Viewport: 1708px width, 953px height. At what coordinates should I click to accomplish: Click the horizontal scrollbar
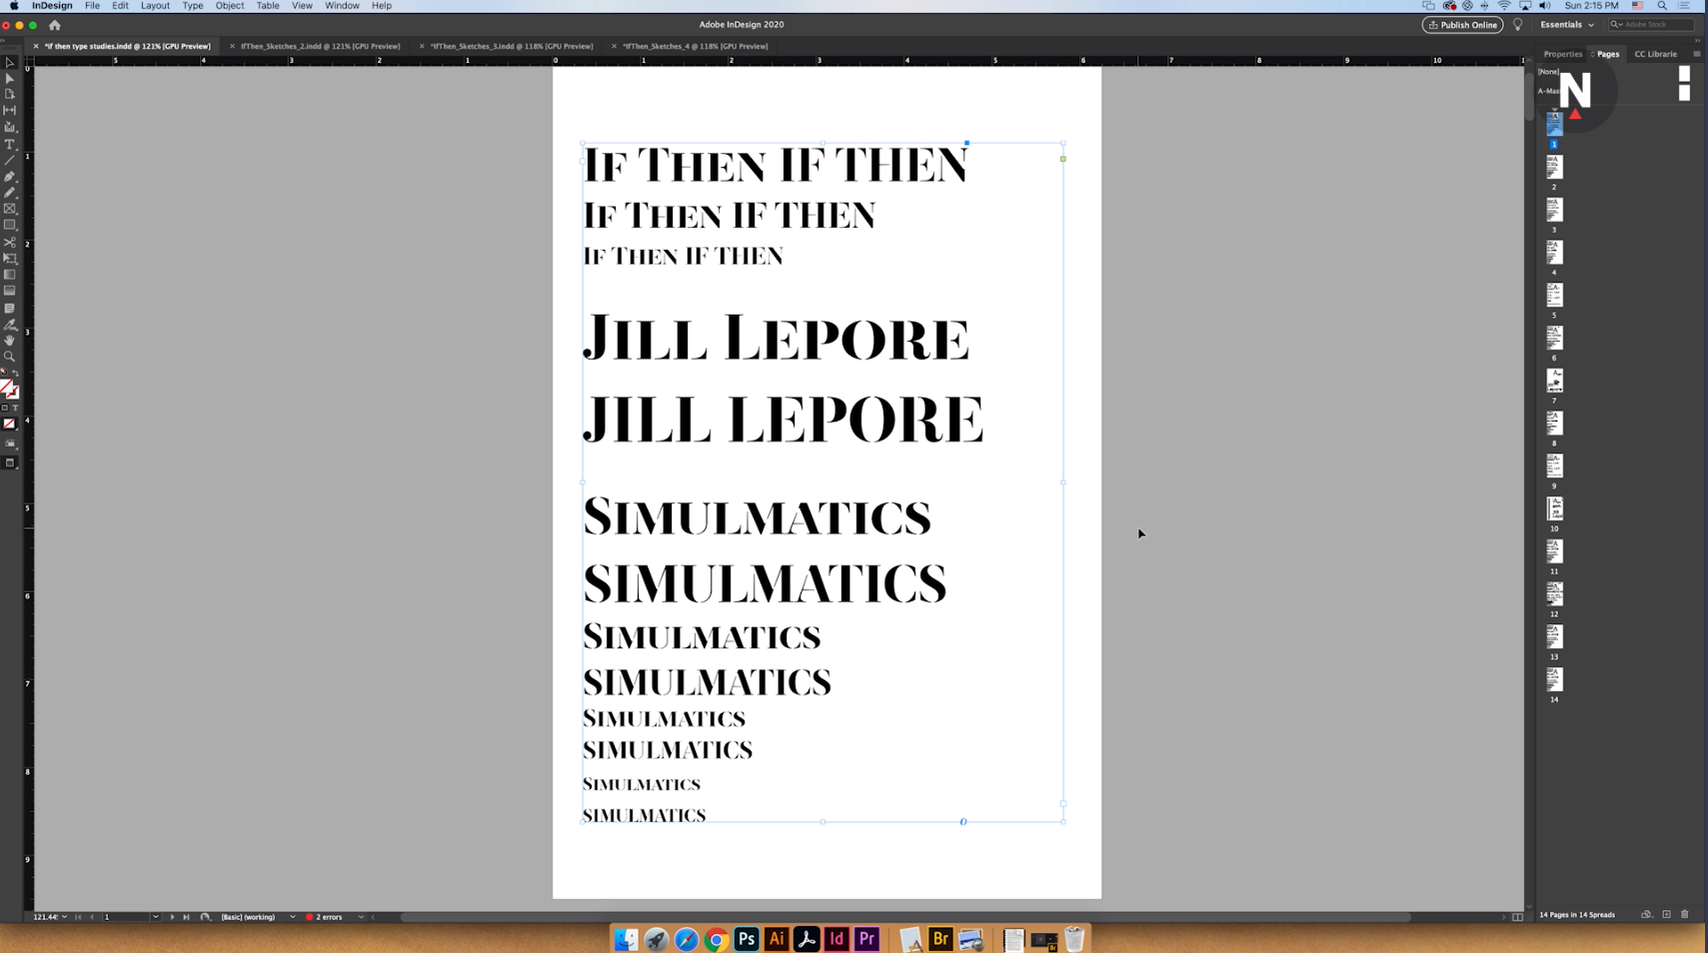pyautogui.click(x=905, y=917)
